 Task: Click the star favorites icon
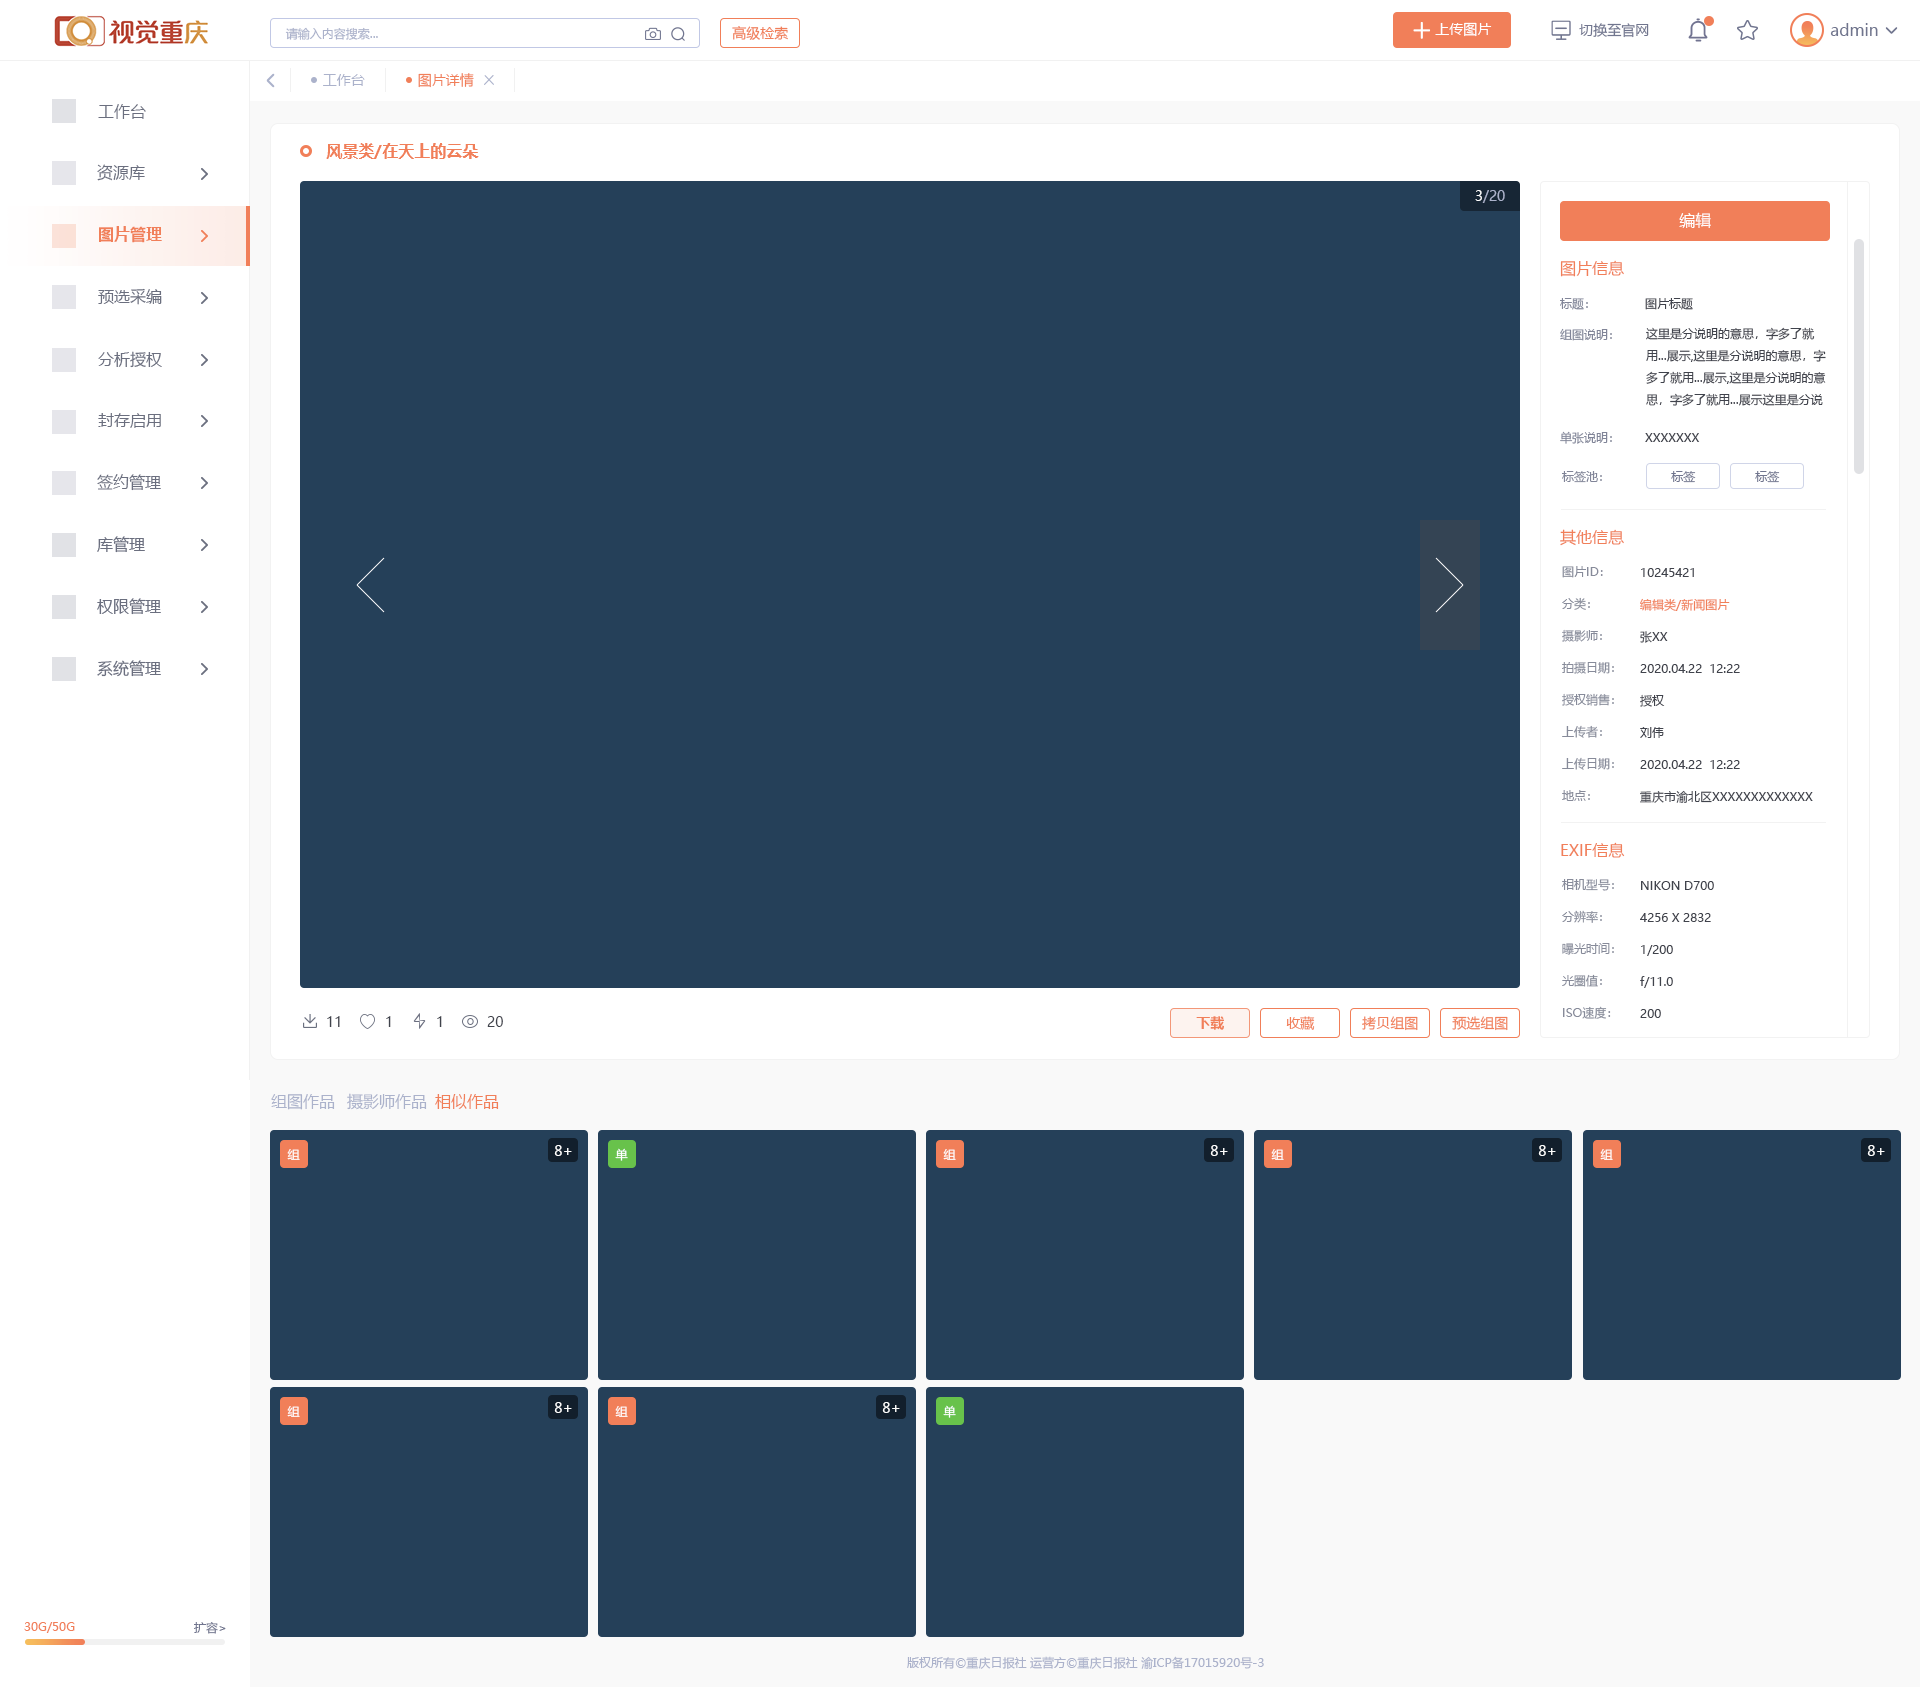click(1747, 31)
